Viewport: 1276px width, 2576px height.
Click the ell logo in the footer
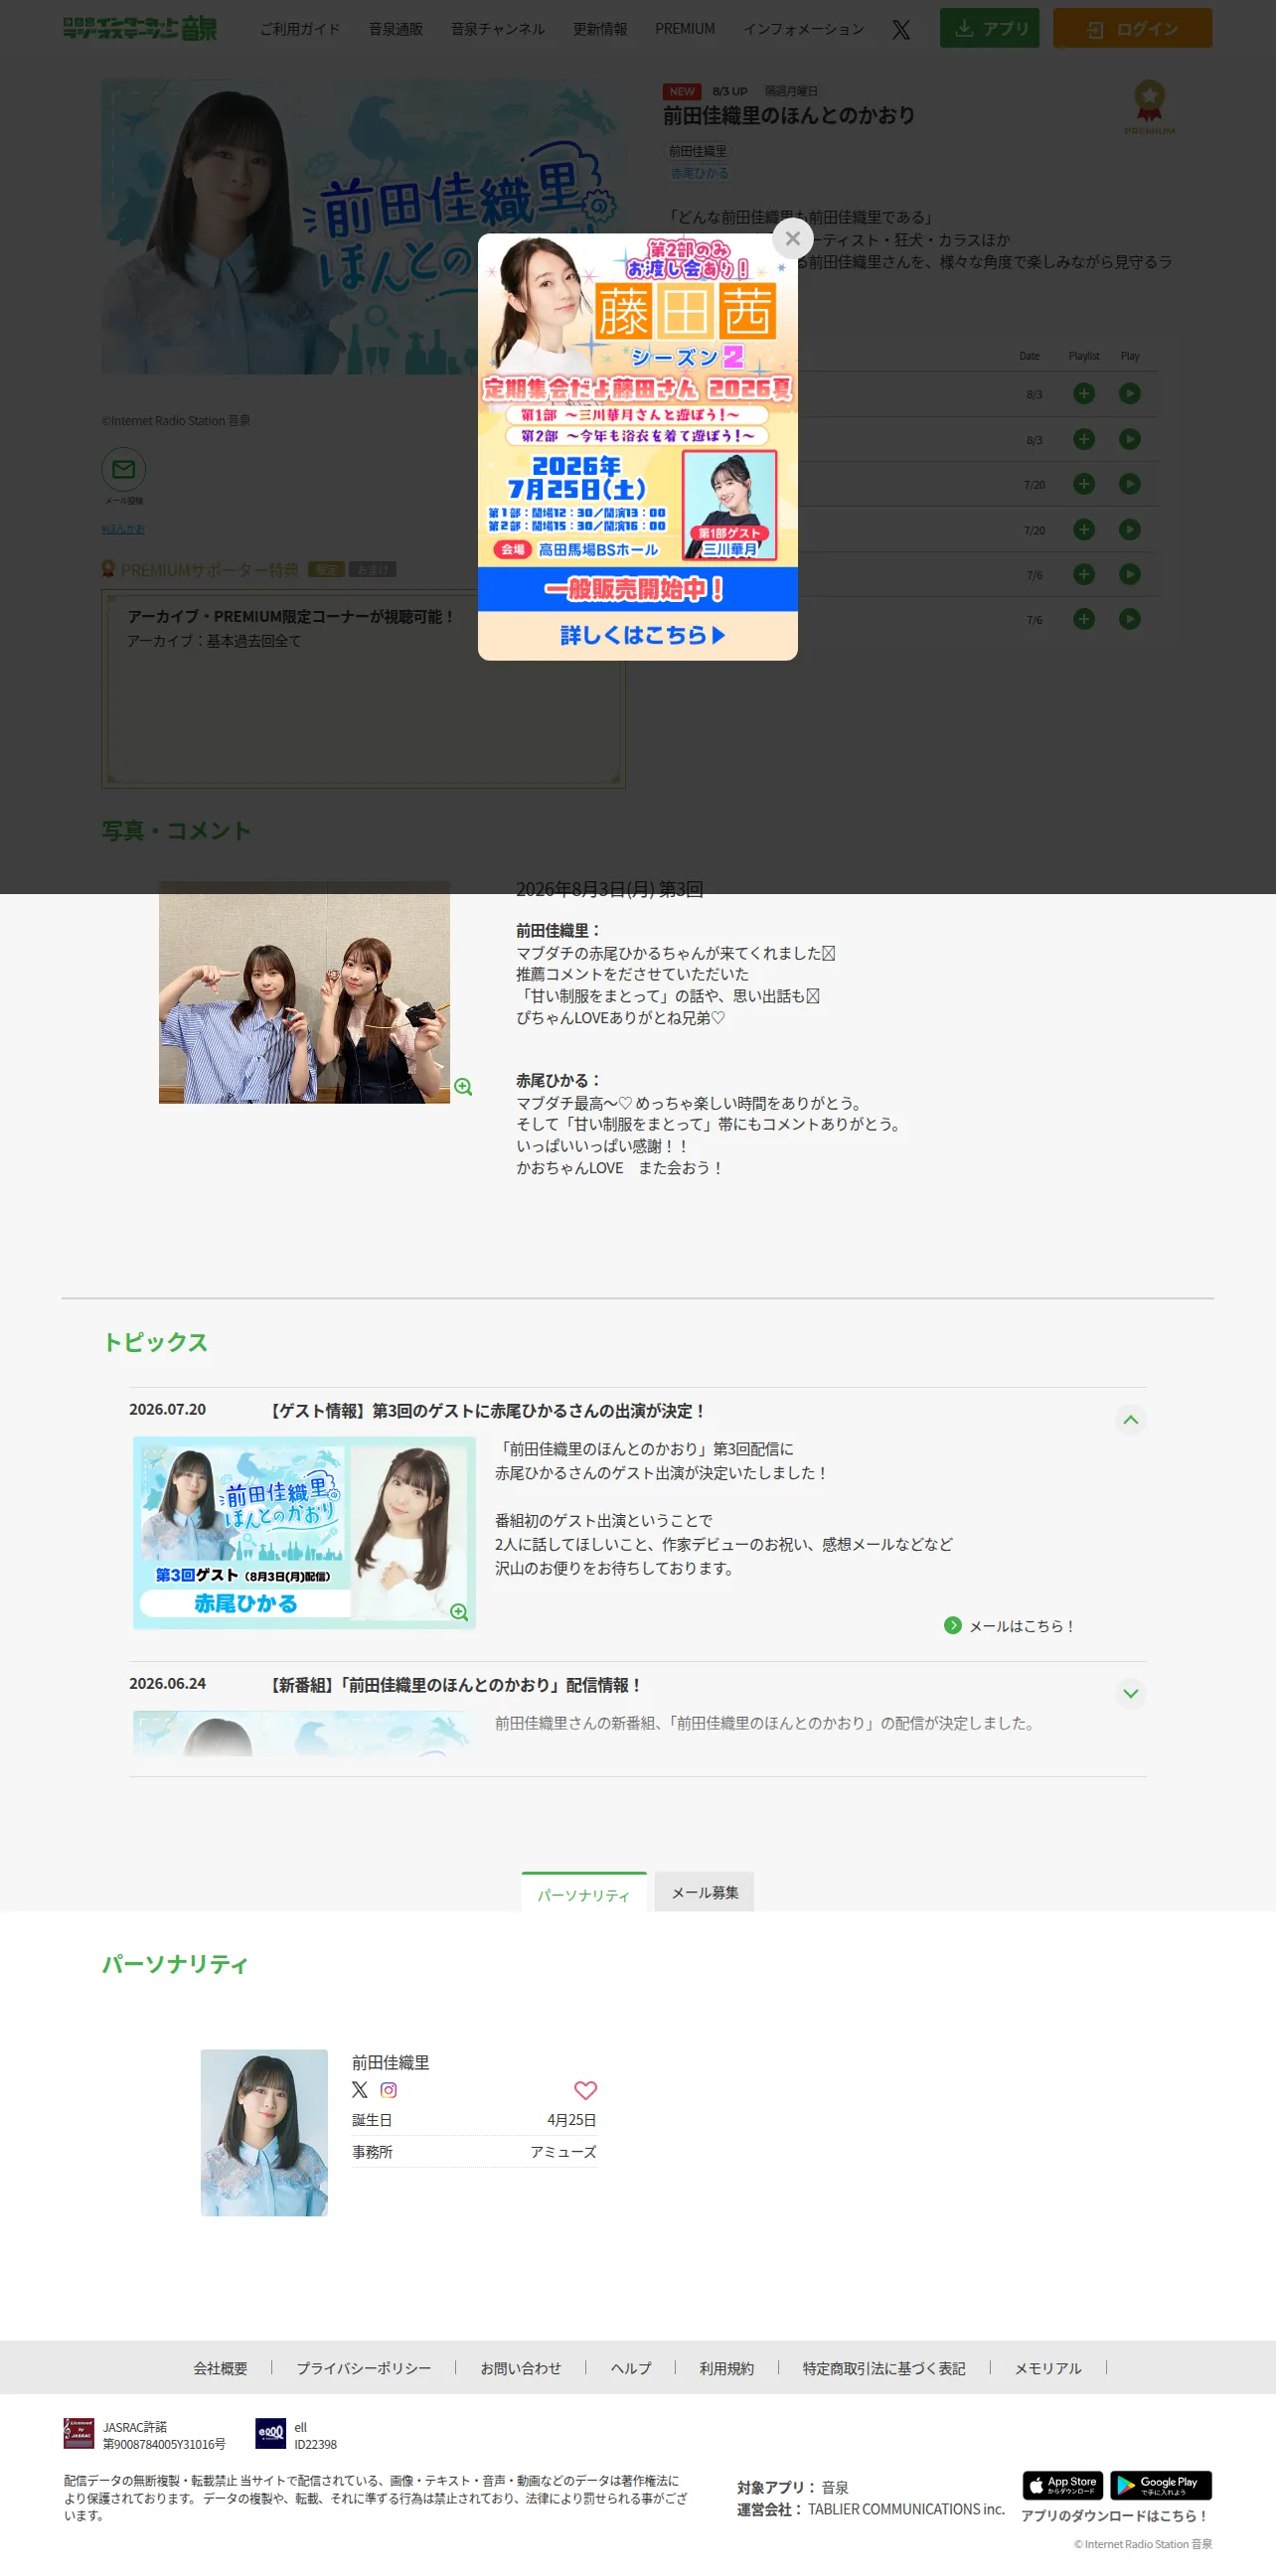pyautogui.click(x=271, y=2433)
